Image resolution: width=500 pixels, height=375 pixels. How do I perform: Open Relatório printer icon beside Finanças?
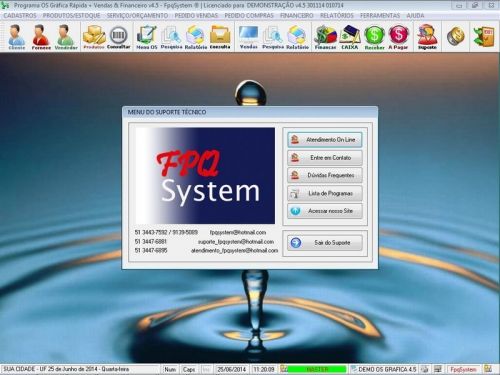point(297,37)
